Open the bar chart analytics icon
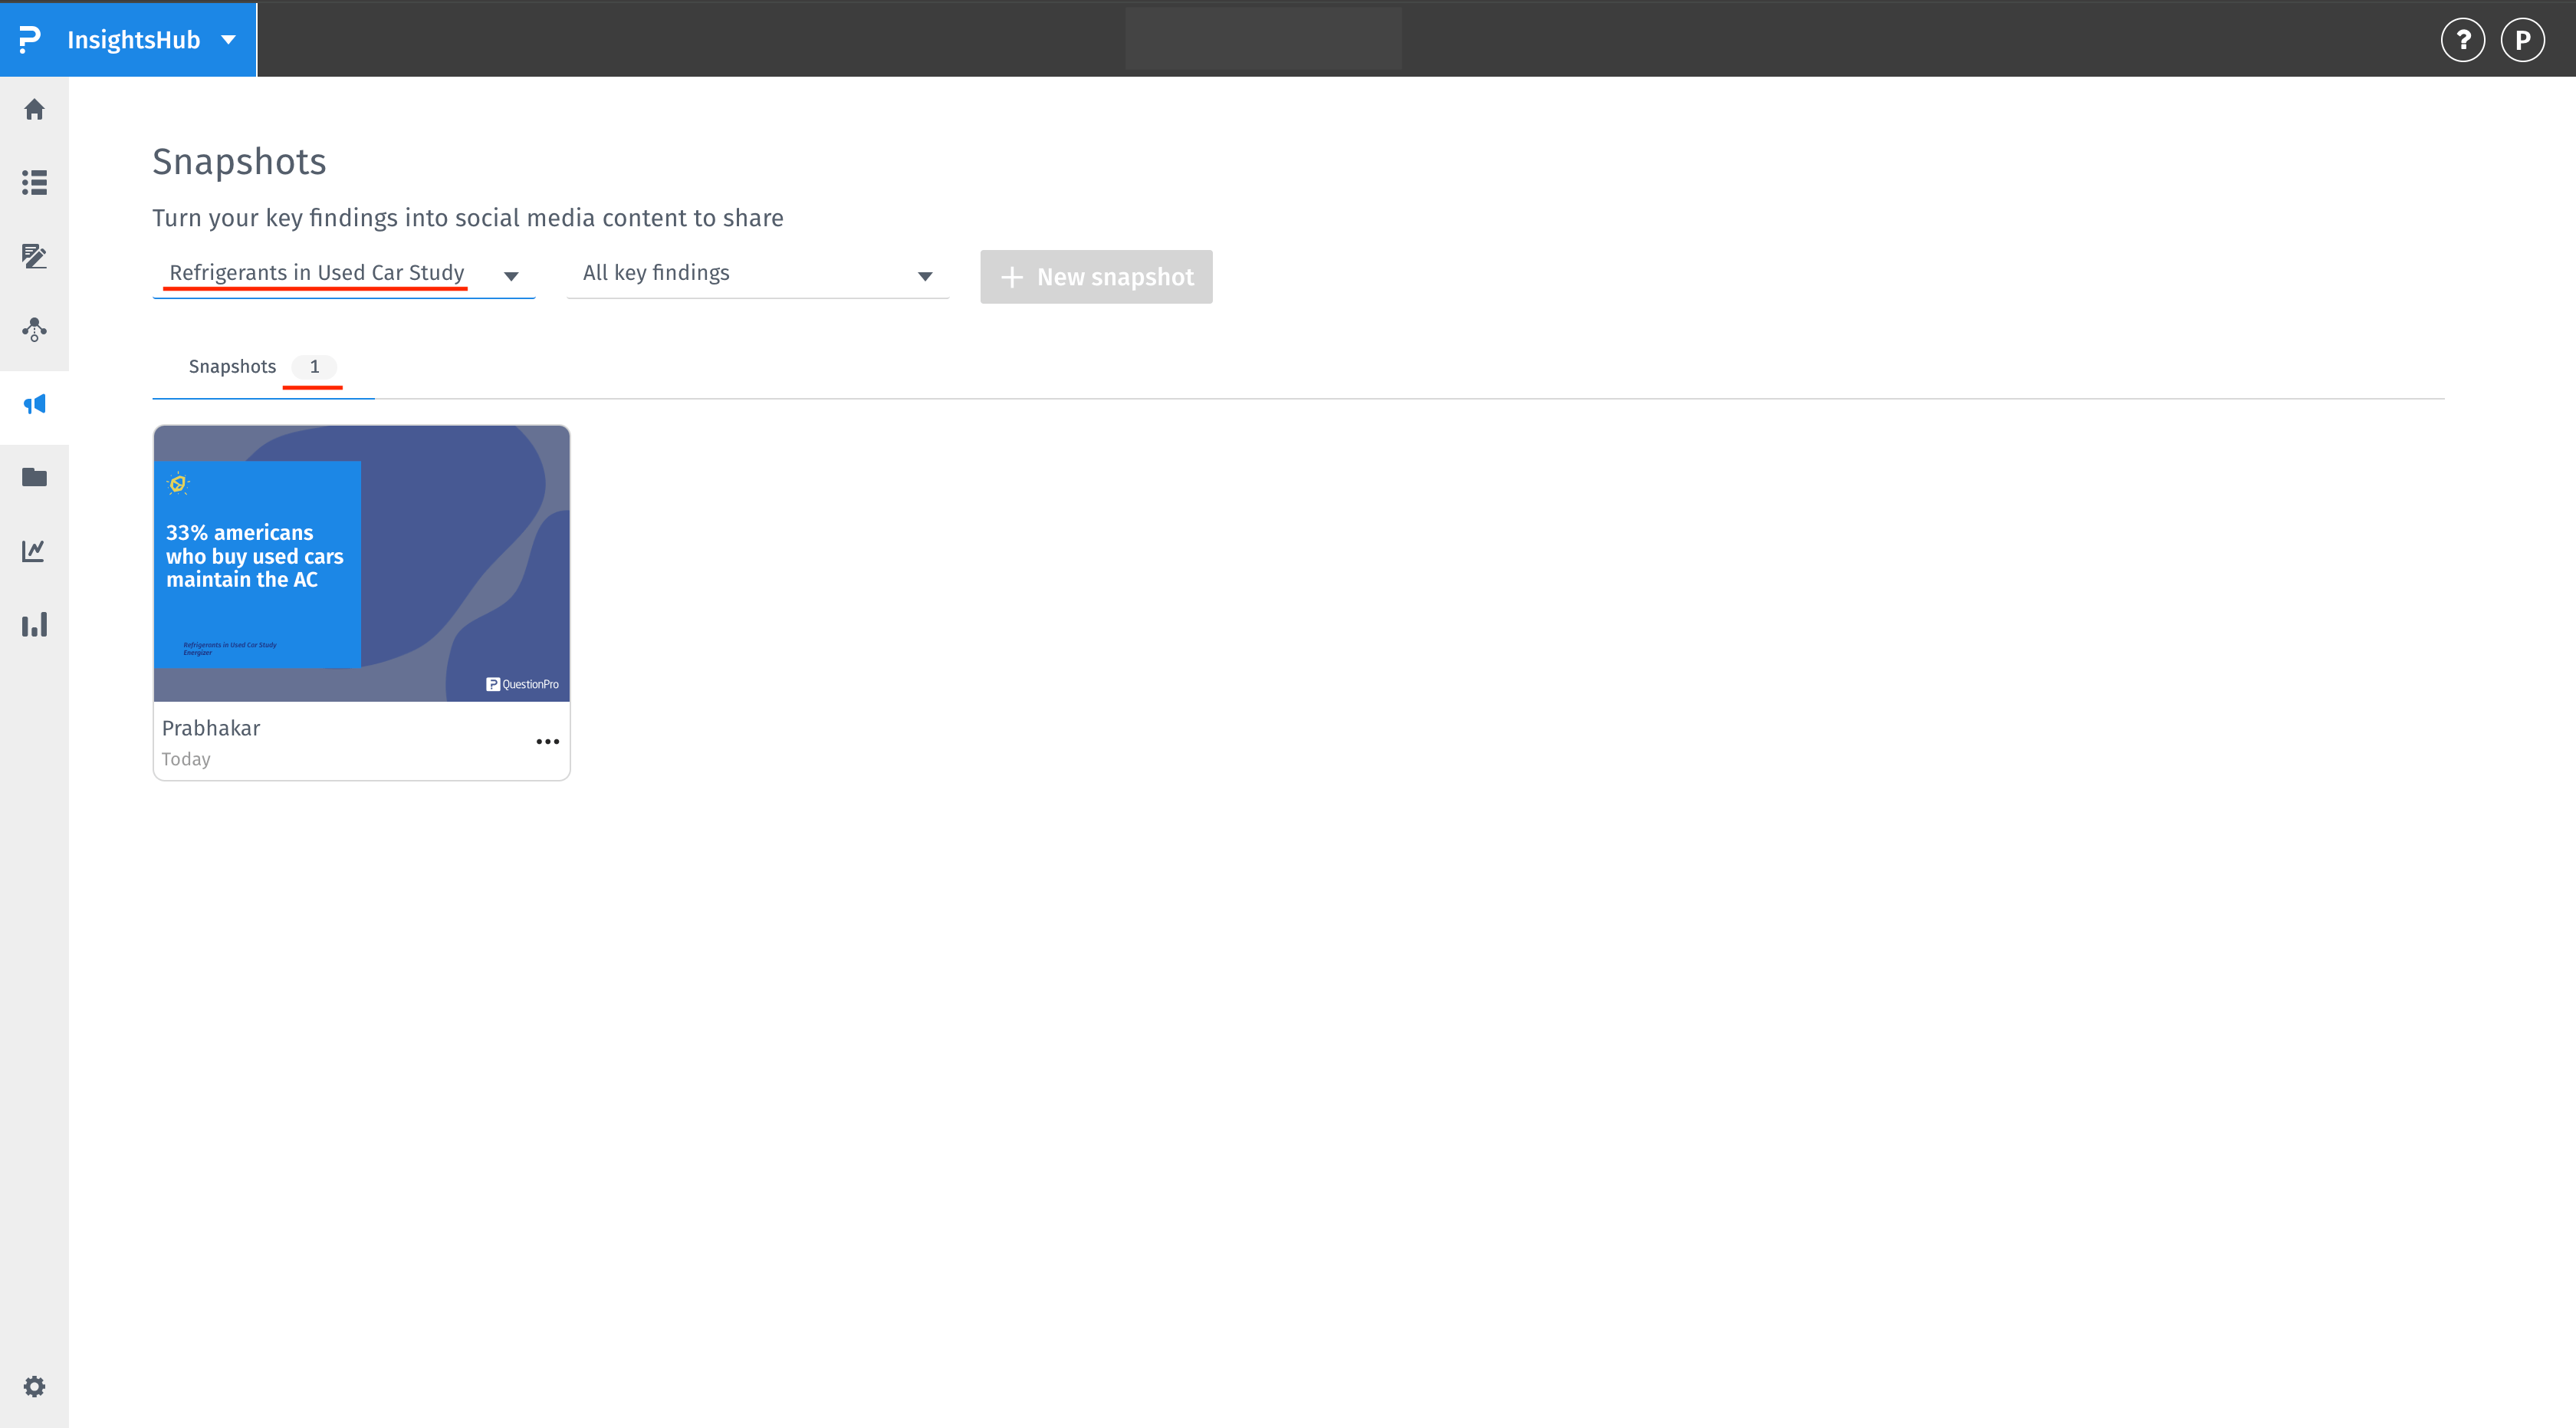 tap(35, 624)
